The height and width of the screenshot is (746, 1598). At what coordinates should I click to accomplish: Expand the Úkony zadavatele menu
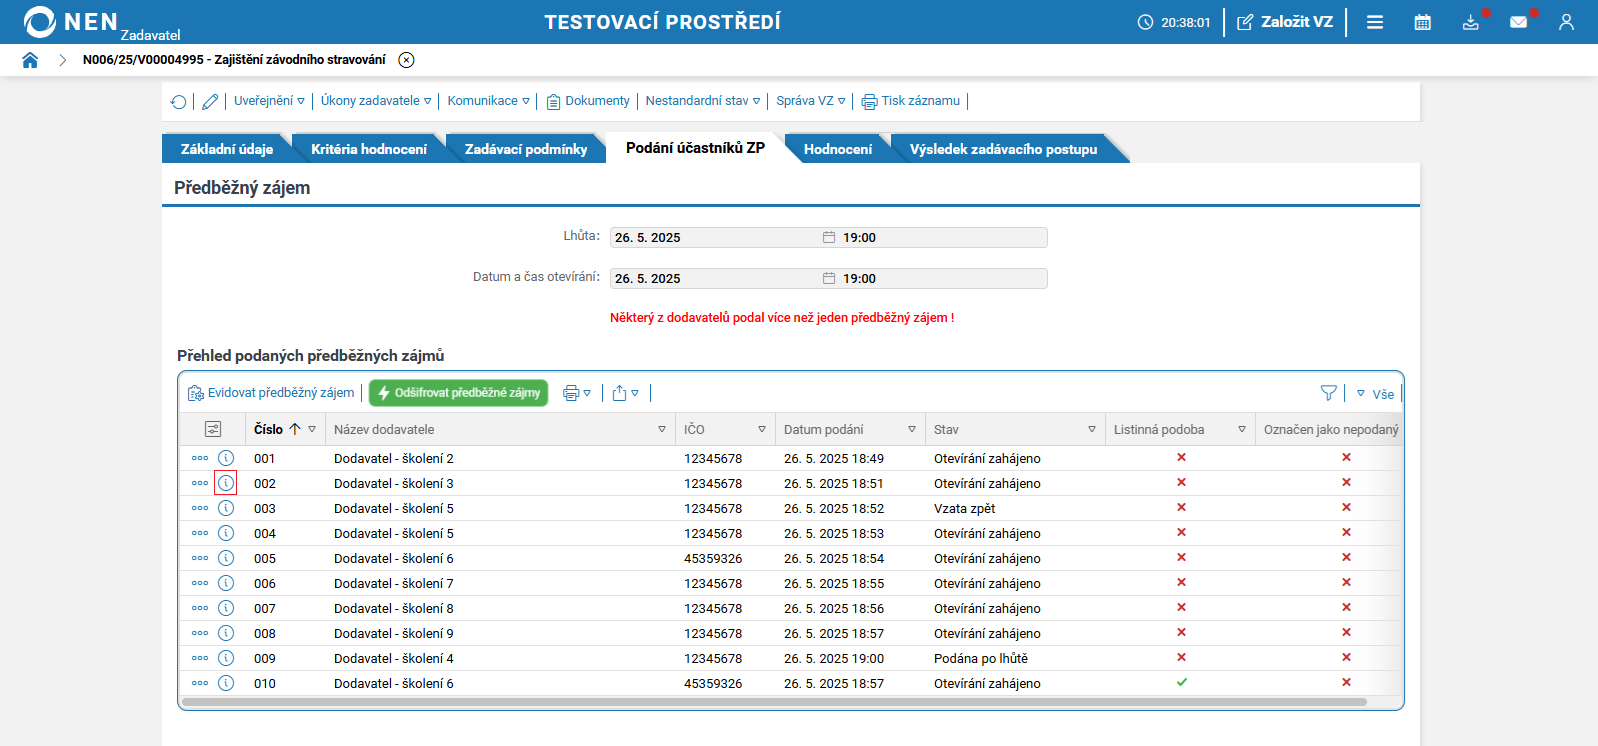coord(375,101)
